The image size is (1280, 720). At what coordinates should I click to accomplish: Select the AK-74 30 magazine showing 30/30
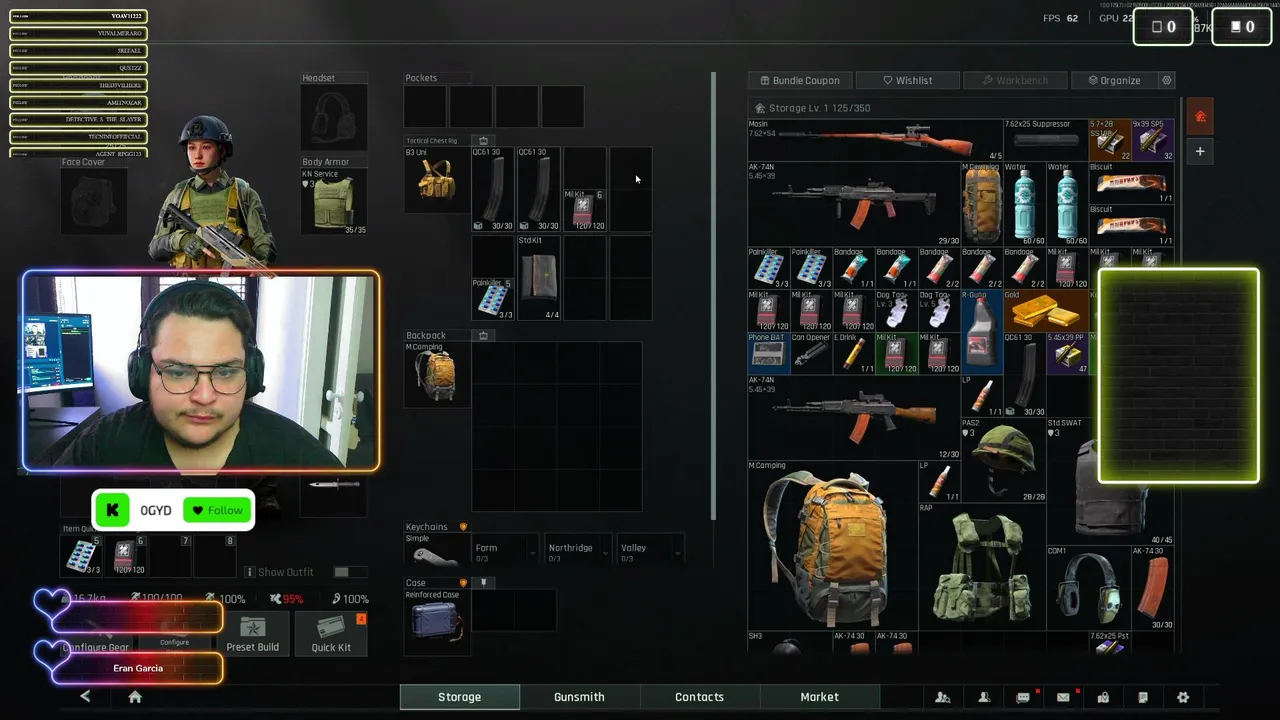[x=1152, y=588]
